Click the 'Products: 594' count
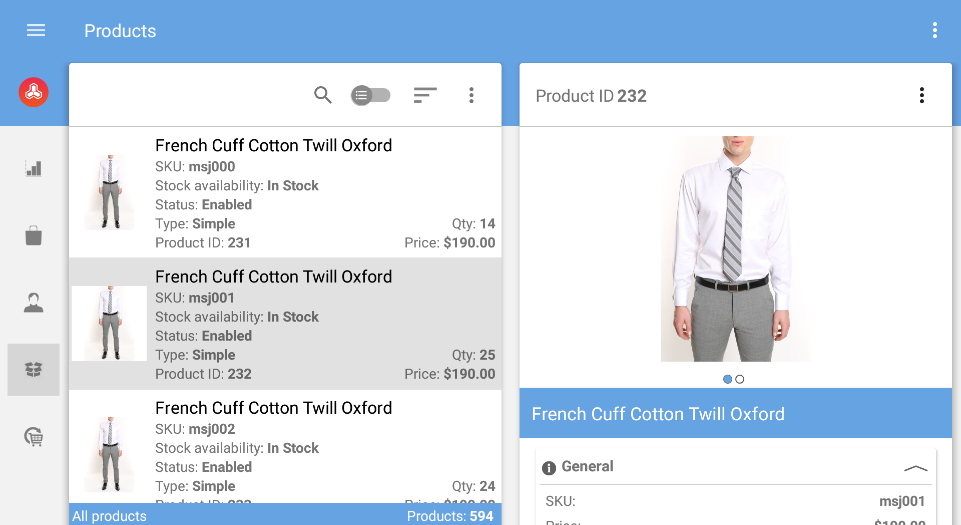 point(450,516)
